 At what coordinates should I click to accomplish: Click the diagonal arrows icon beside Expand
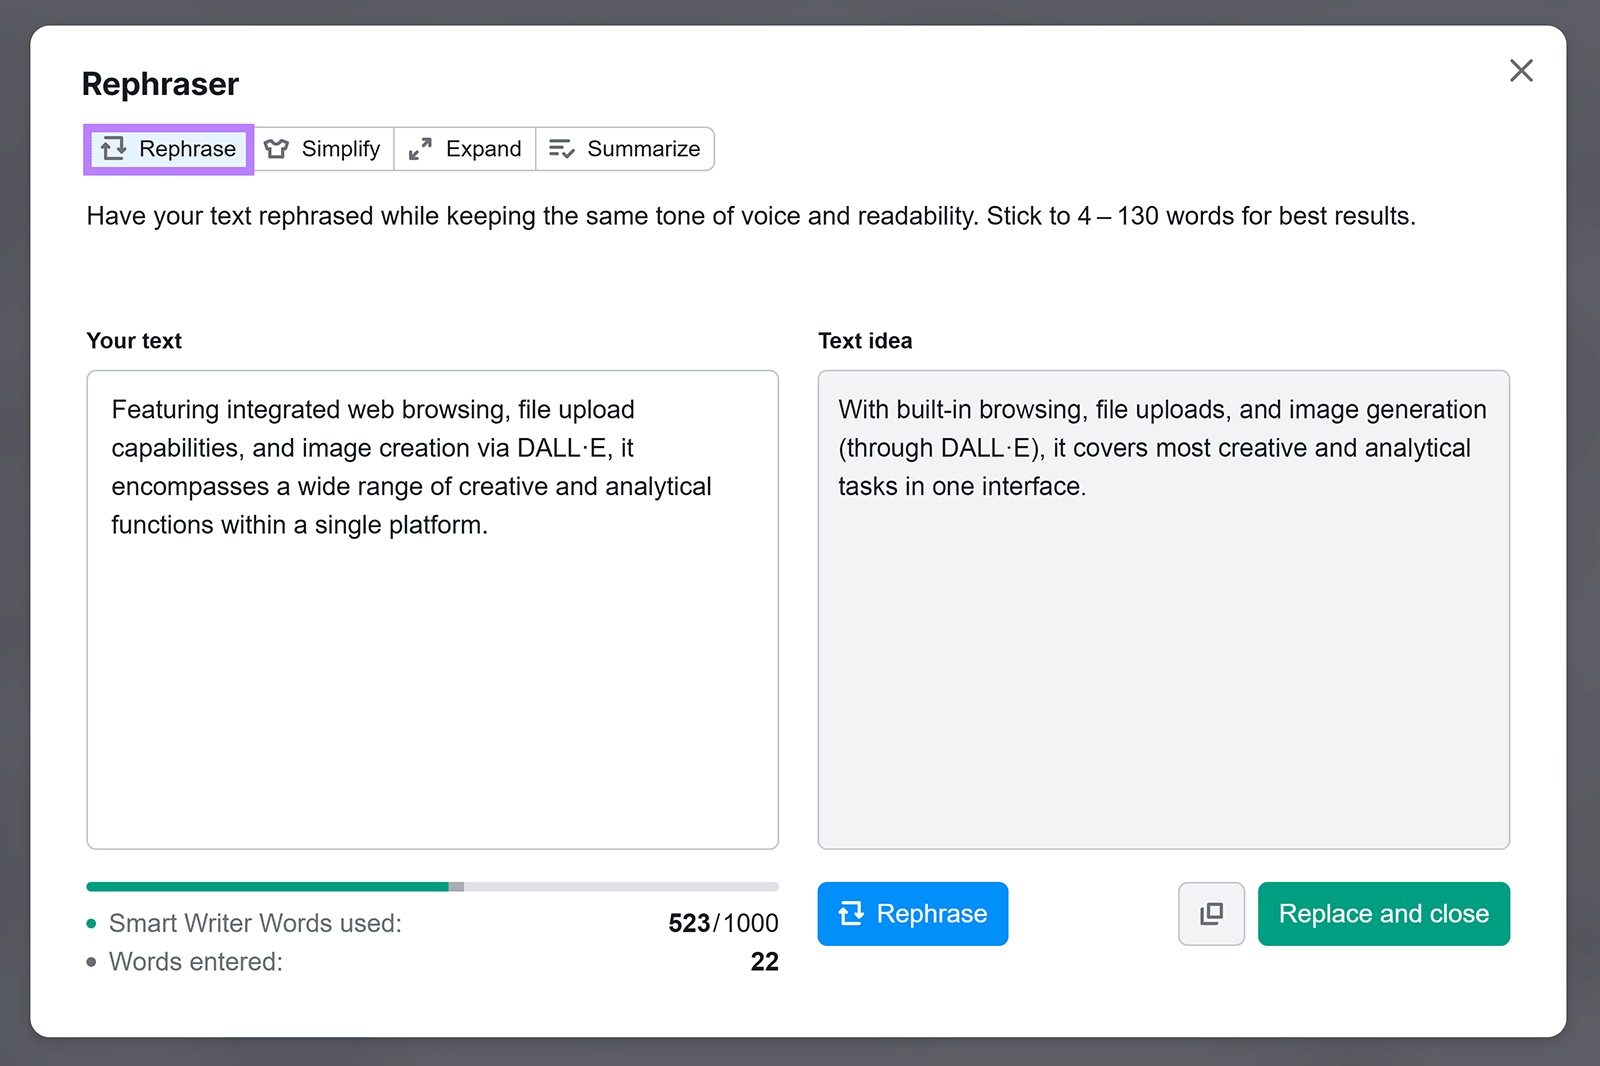[419, 148]
